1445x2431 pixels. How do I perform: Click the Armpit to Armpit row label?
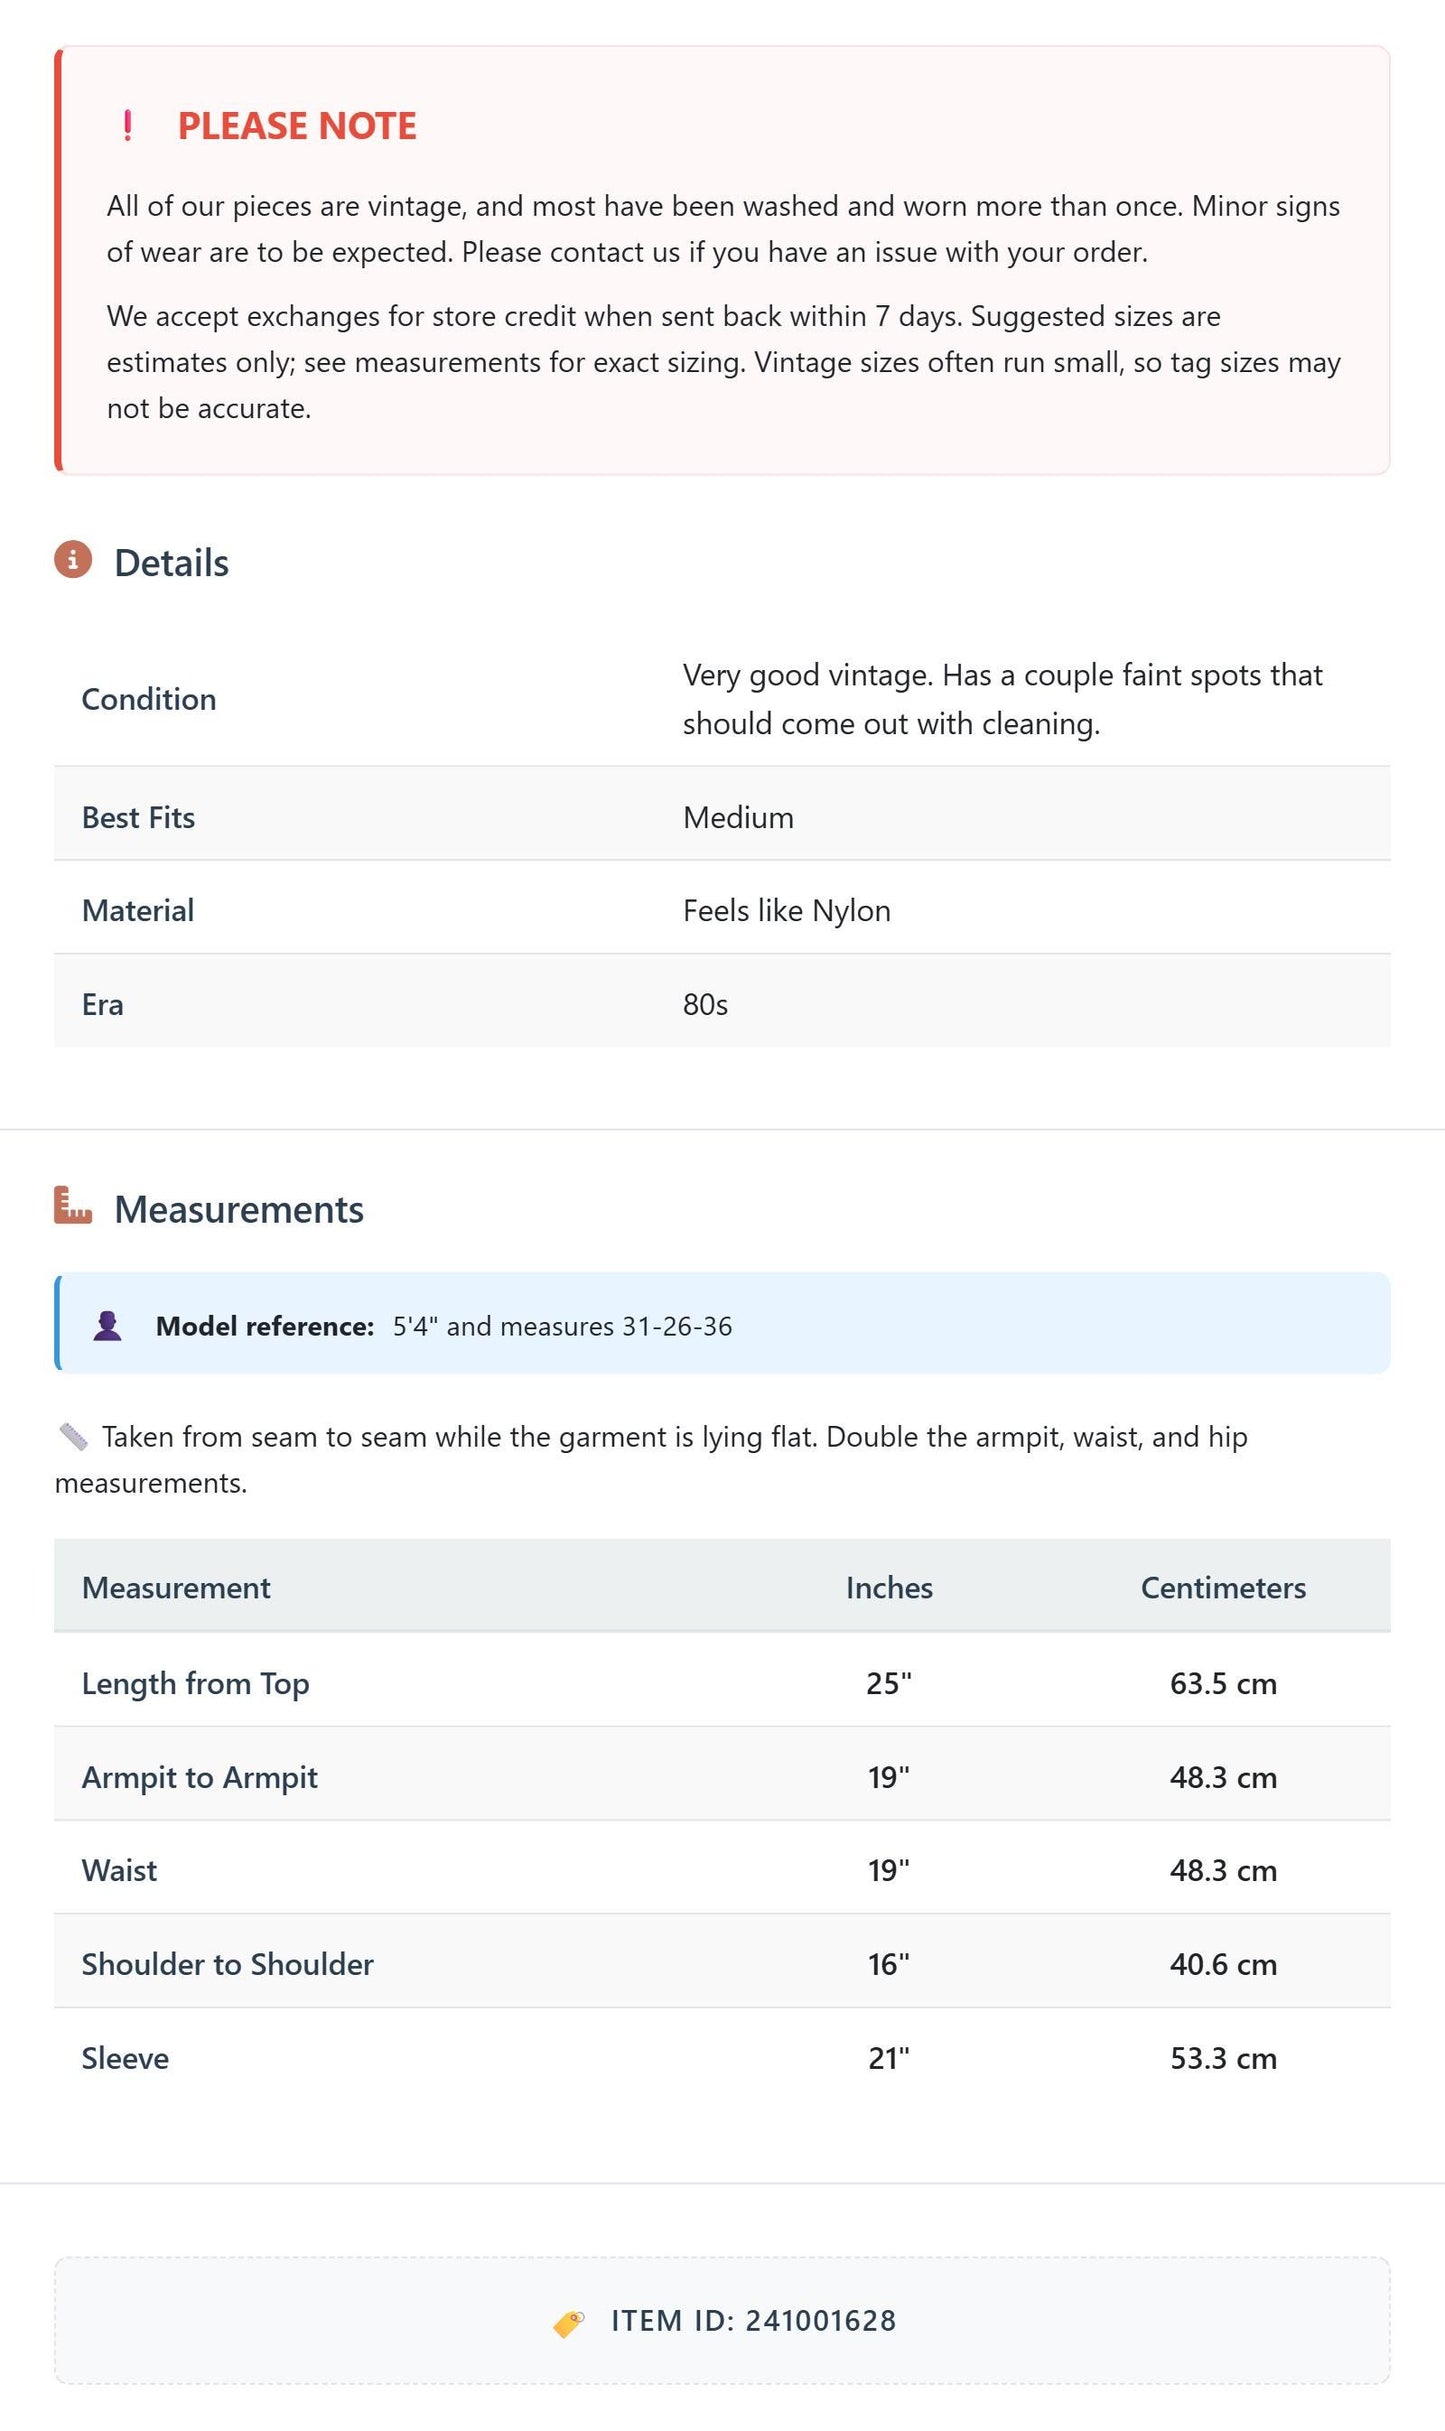[200, 1777]
